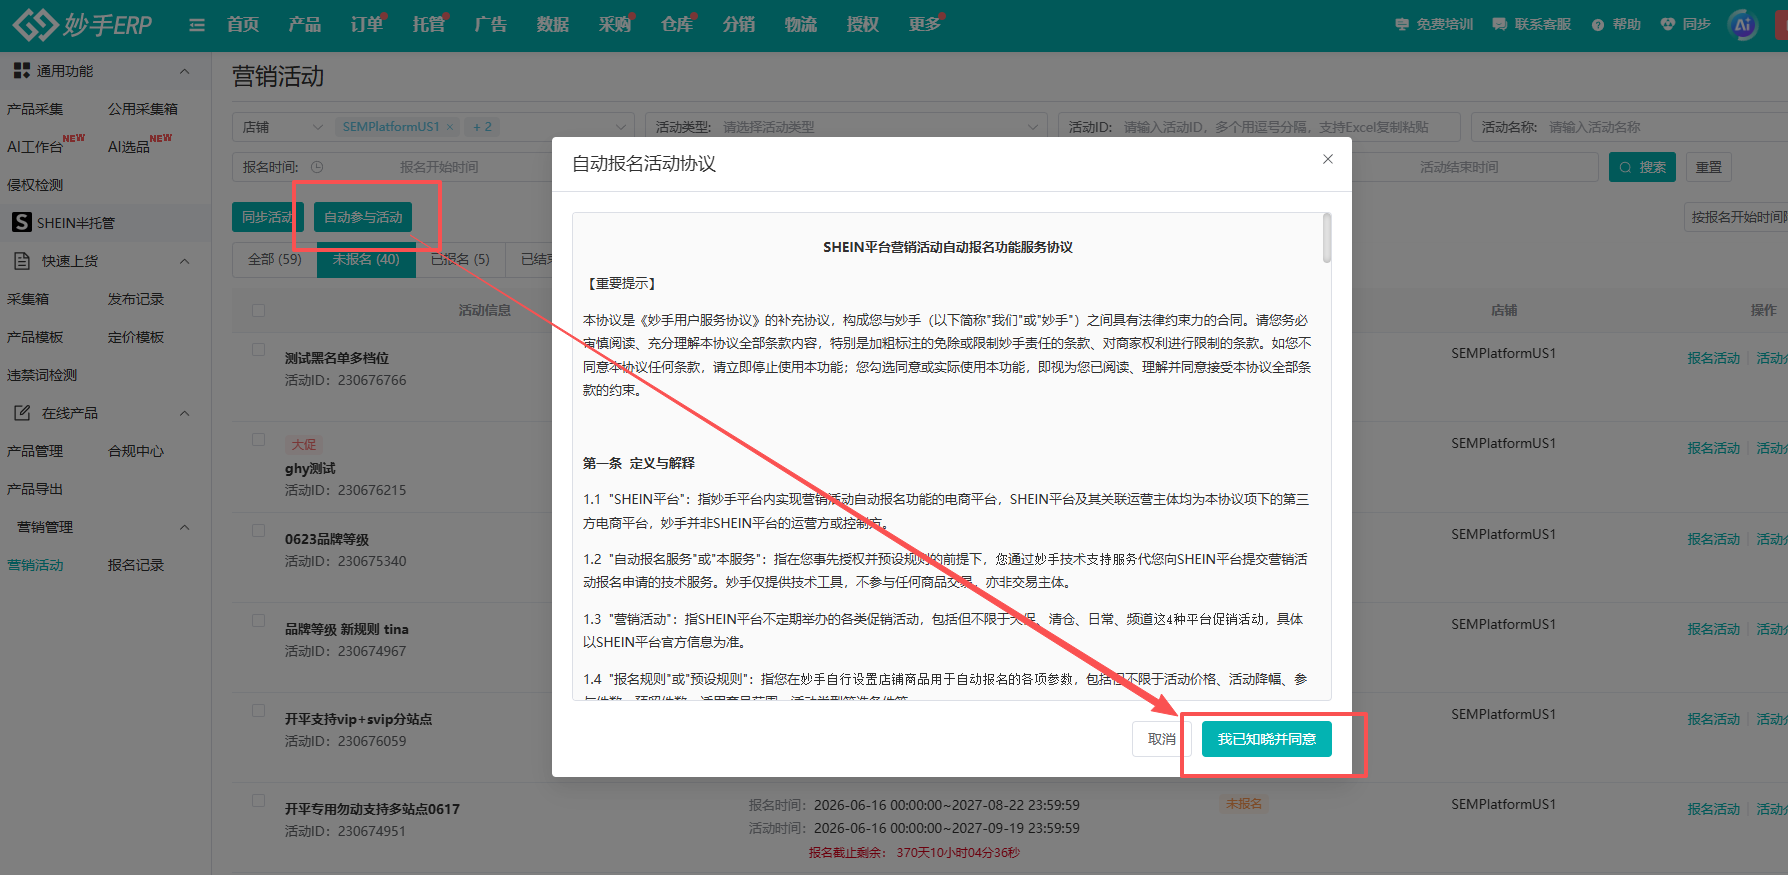Open 订单 menu in top navigation
Screen dimensions: 1788x875
click(x=367, y=25)
